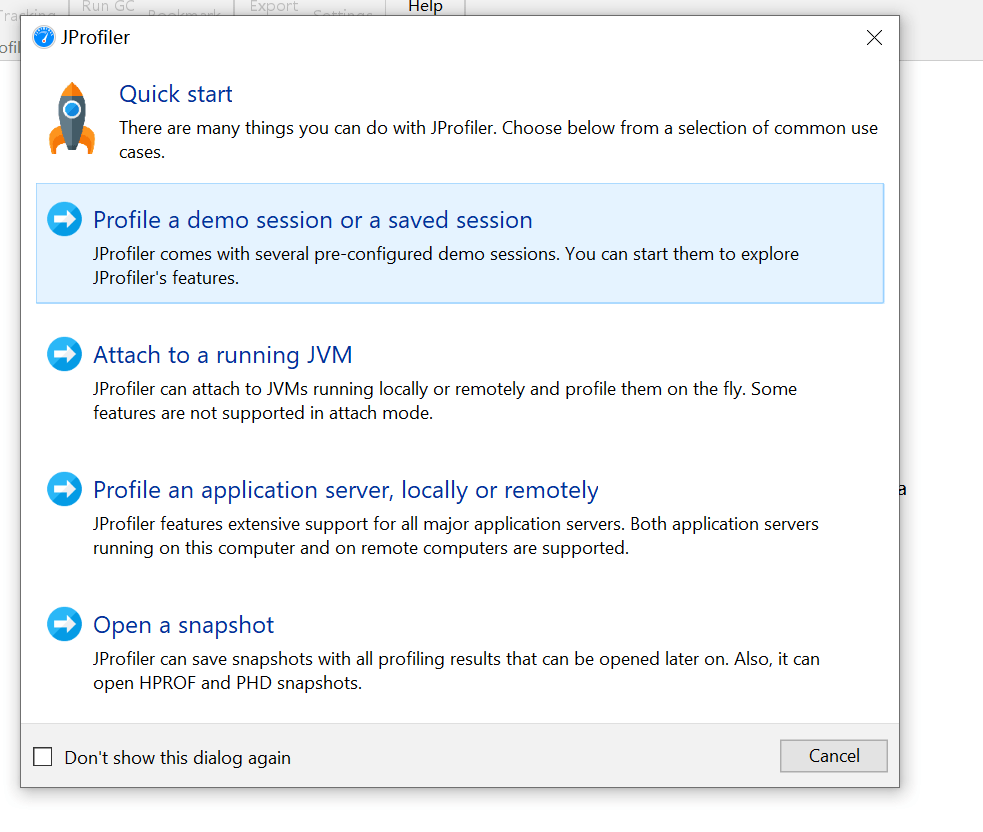The height and width of the screenshot is (832, 983).
Task: Click arrow icon beside Open a snapshot
Action: pos(65,625)
